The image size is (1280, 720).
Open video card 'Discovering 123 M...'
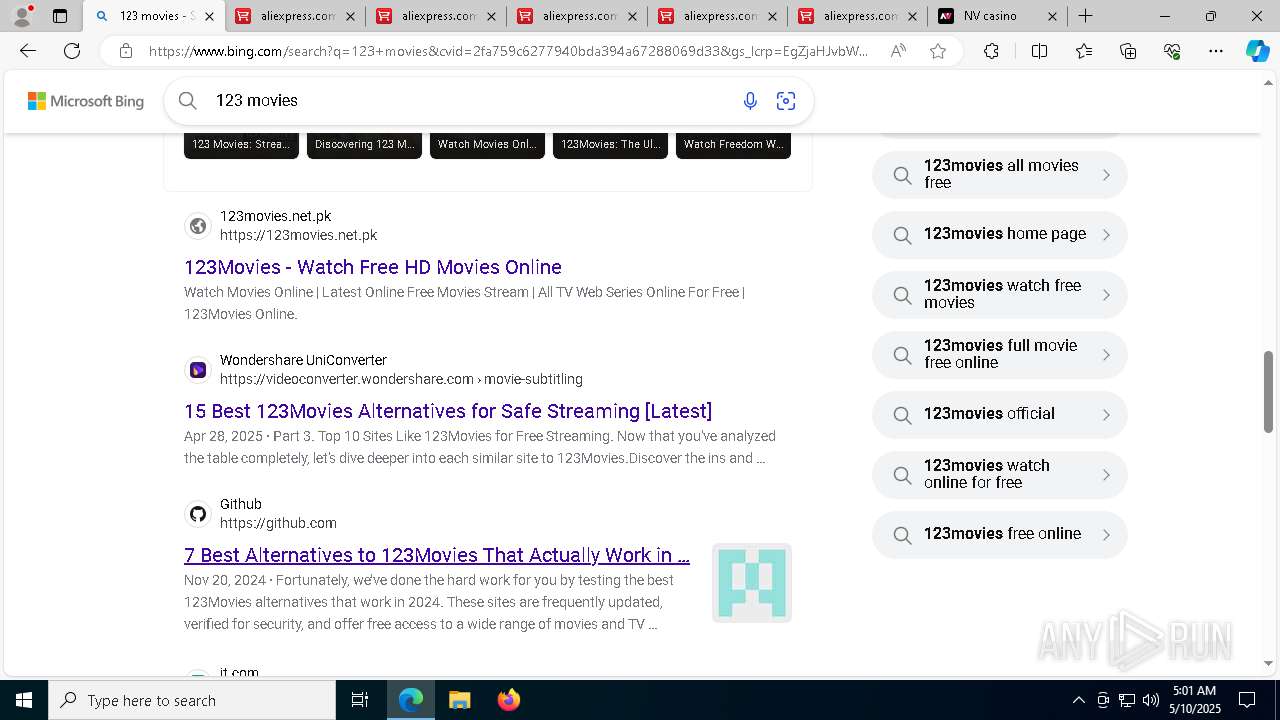coord(364,145)
